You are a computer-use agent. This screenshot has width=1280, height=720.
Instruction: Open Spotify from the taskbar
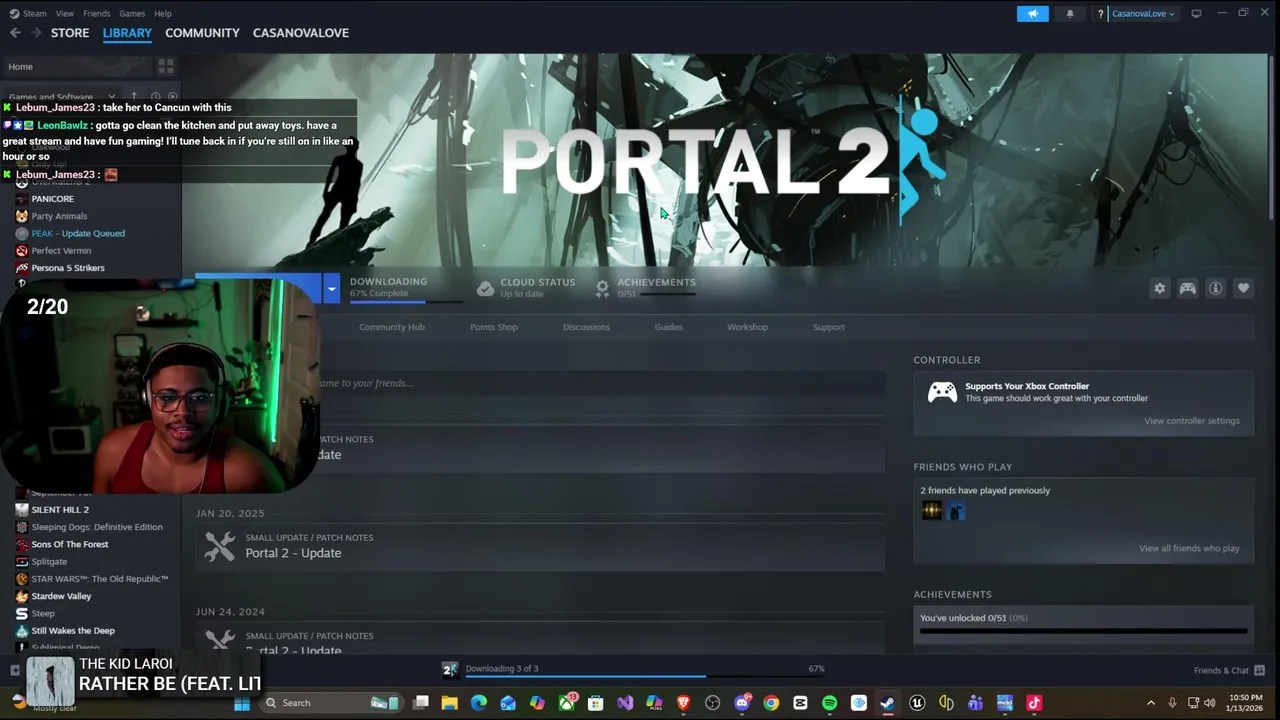(829, 703)
